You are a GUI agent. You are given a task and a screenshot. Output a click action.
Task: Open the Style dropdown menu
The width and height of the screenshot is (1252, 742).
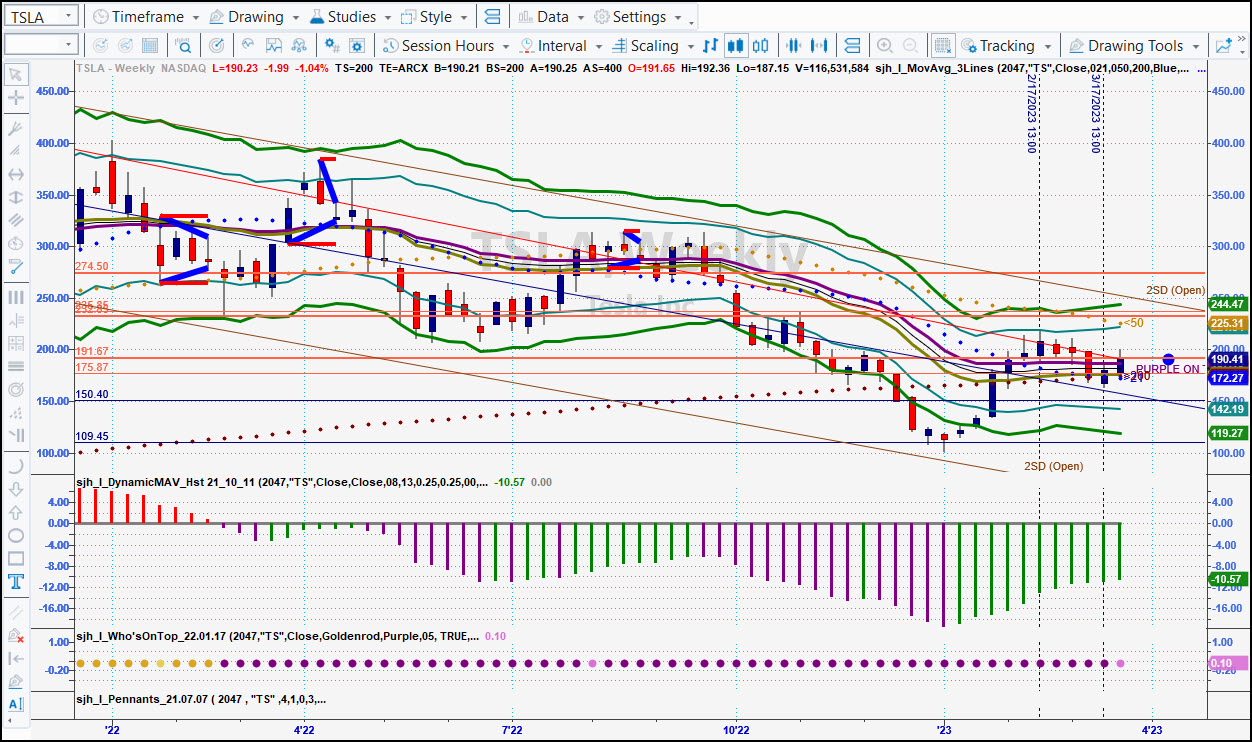[433, 17]
